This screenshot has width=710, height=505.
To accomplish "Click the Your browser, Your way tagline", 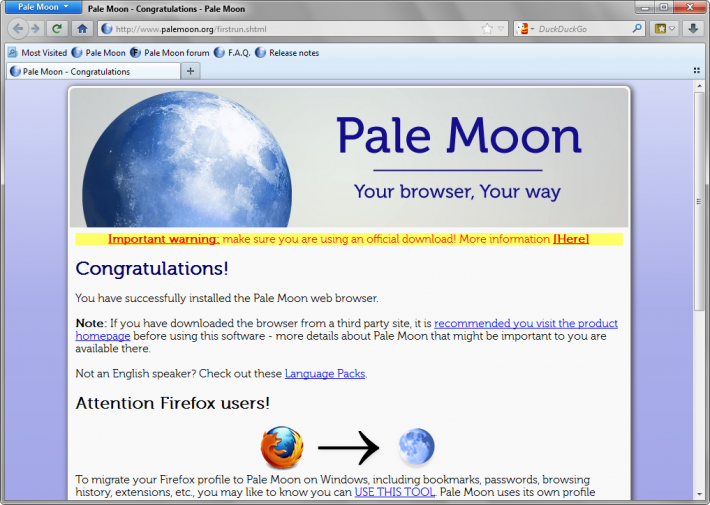I will pyautogui.click(x=457, y=192).
